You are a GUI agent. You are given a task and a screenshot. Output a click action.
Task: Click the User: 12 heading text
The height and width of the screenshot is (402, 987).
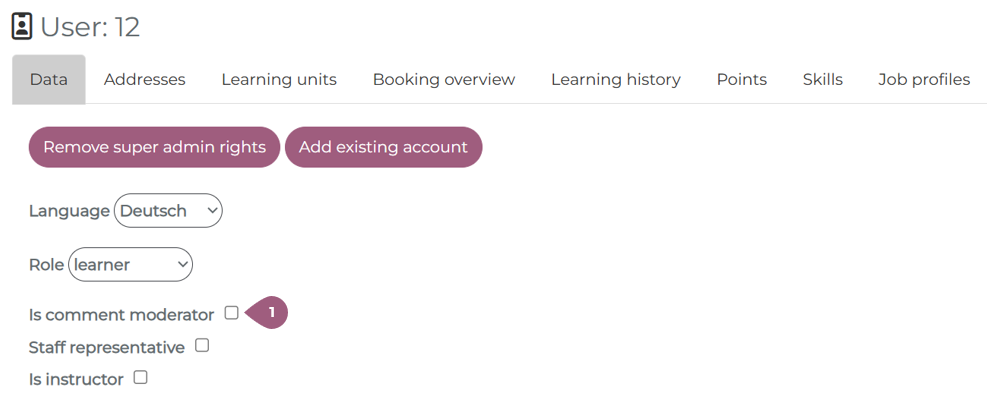point(90,27)
